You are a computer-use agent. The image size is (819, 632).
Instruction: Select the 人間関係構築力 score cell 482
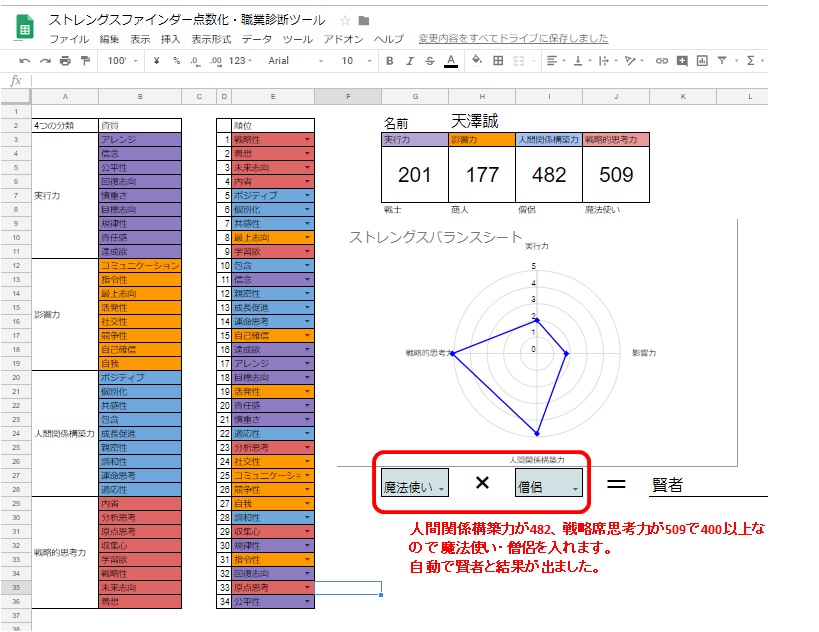click(549, 174)
